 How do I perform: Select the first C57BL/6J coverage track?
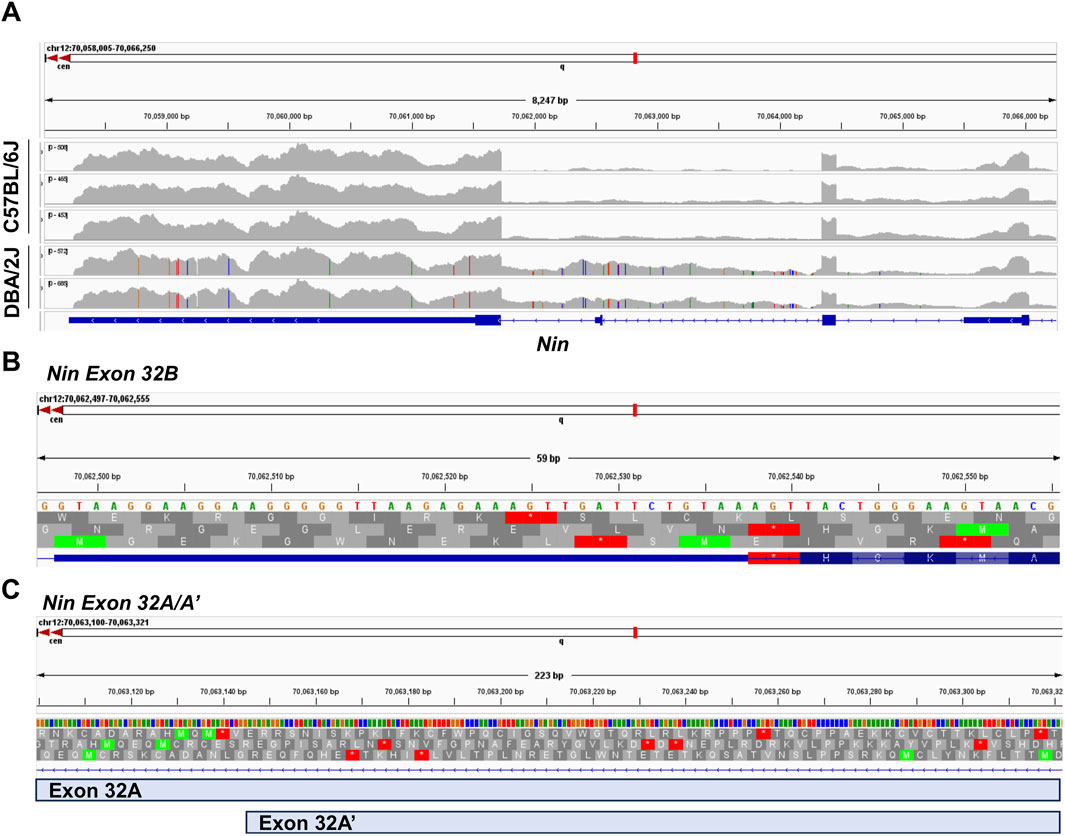tap(550, 157)
